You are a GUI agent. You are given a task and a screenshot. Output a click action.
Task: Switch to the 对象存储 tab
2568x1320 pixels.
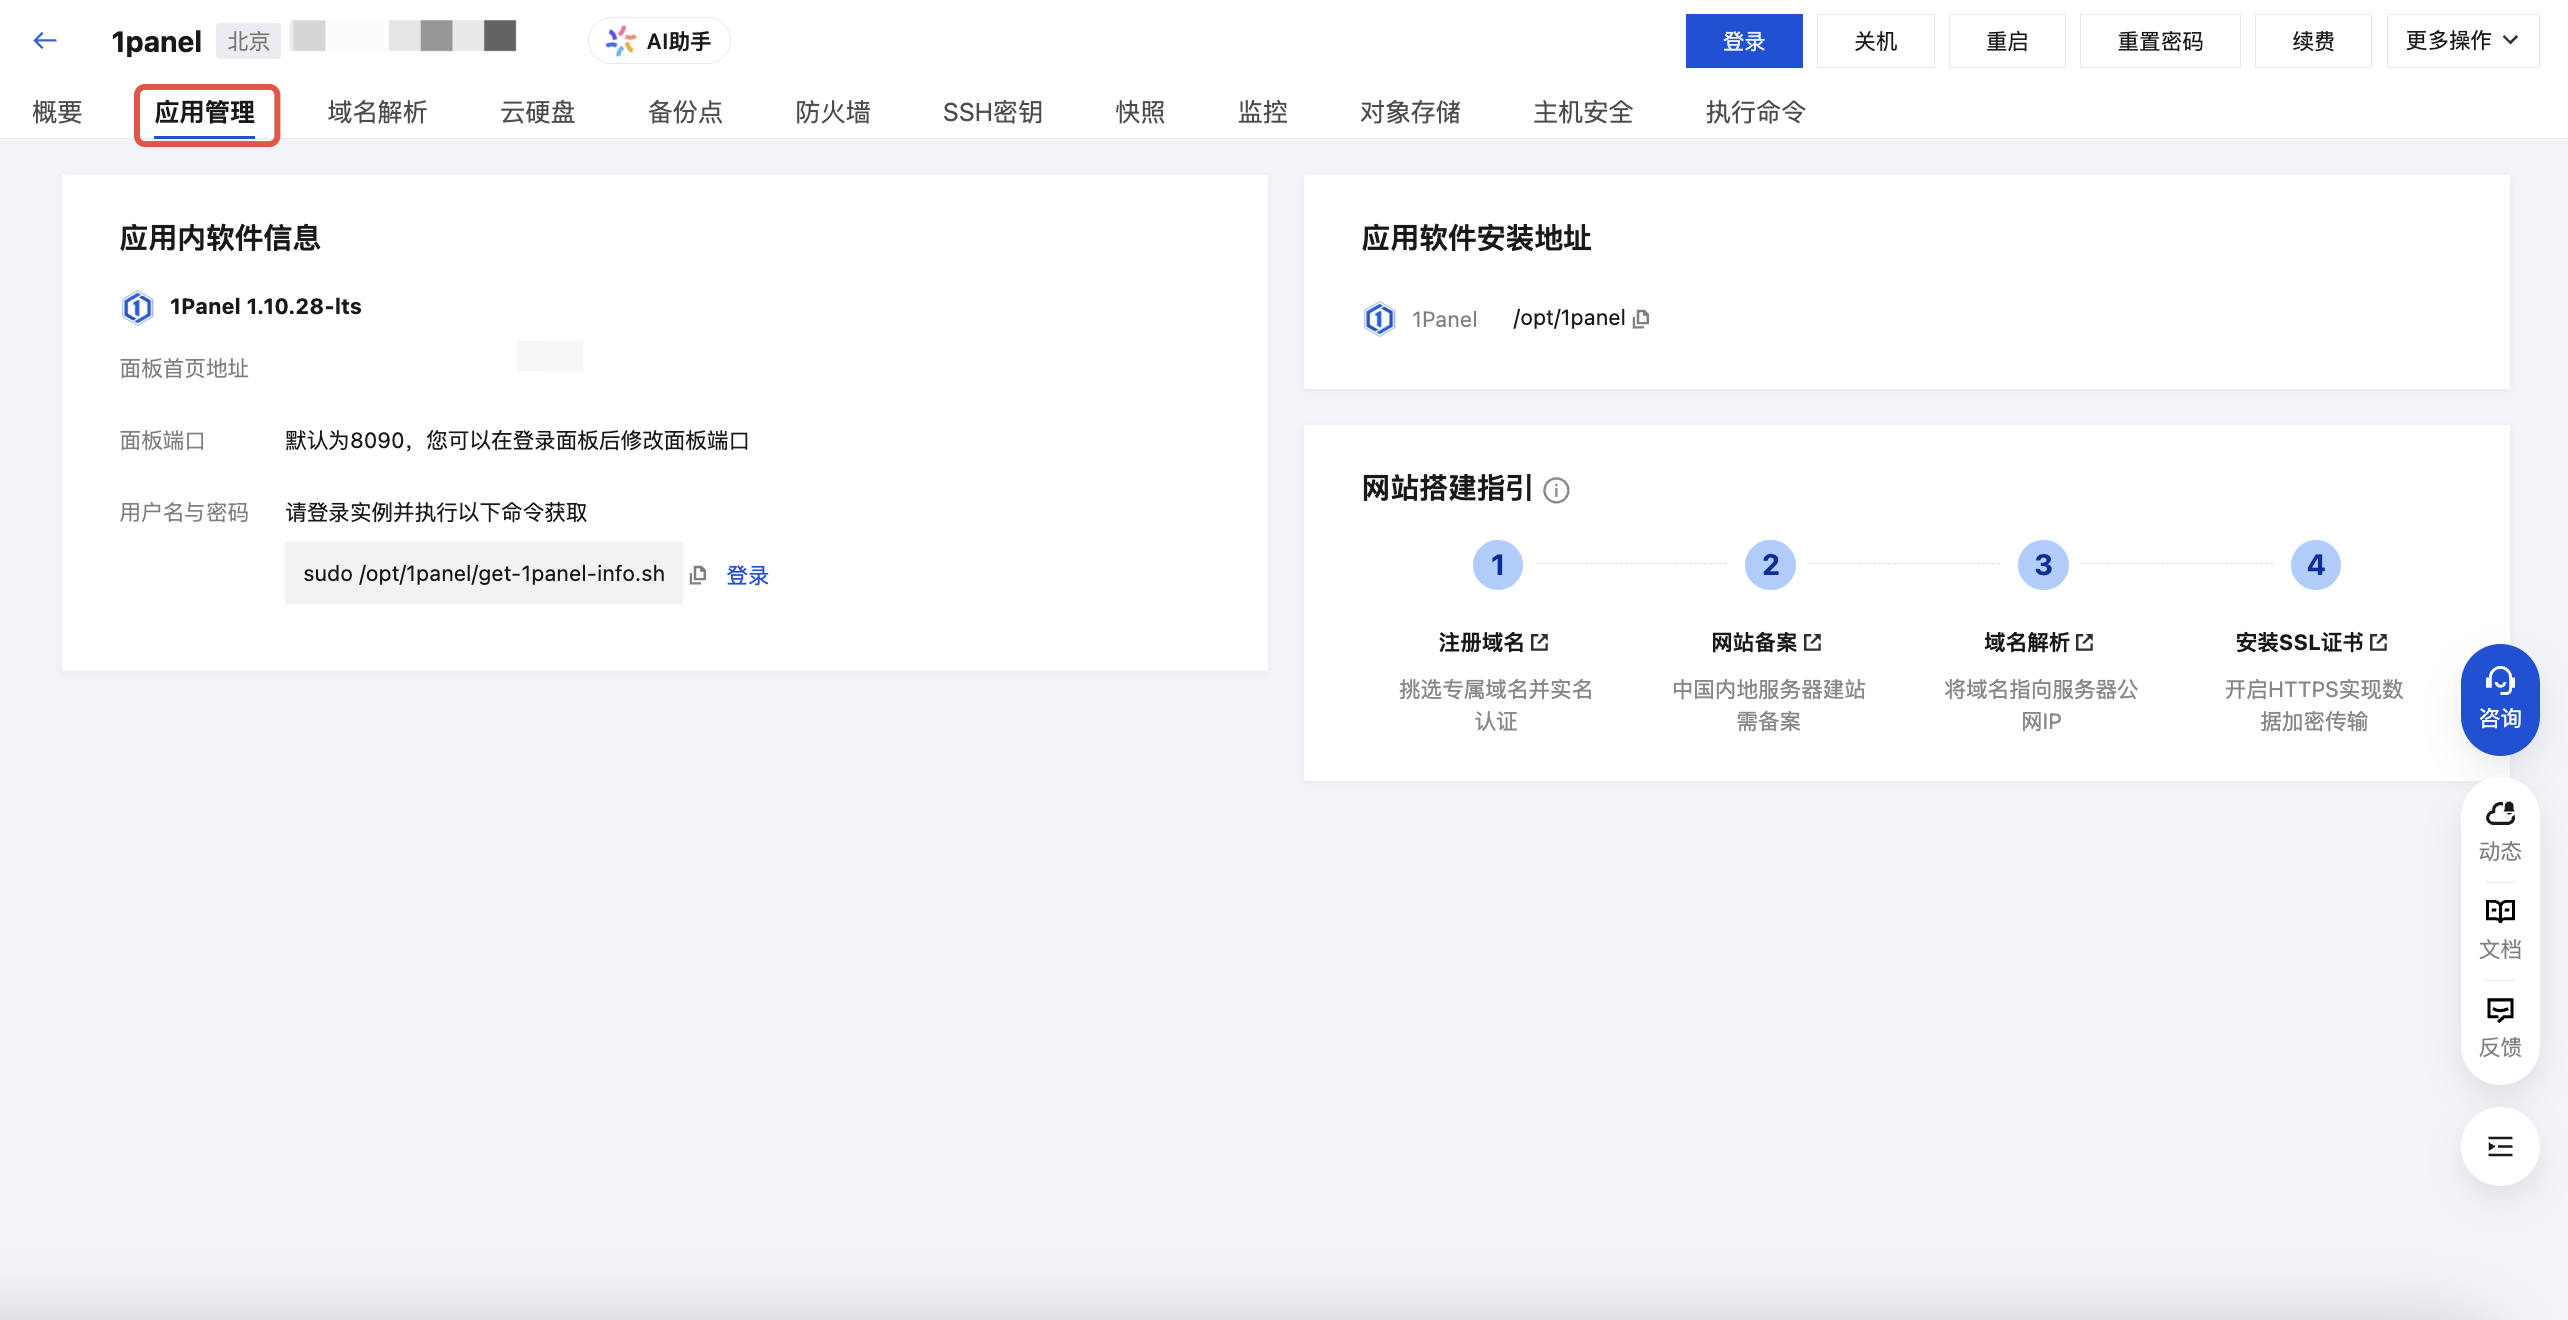tap(1411, 112)
